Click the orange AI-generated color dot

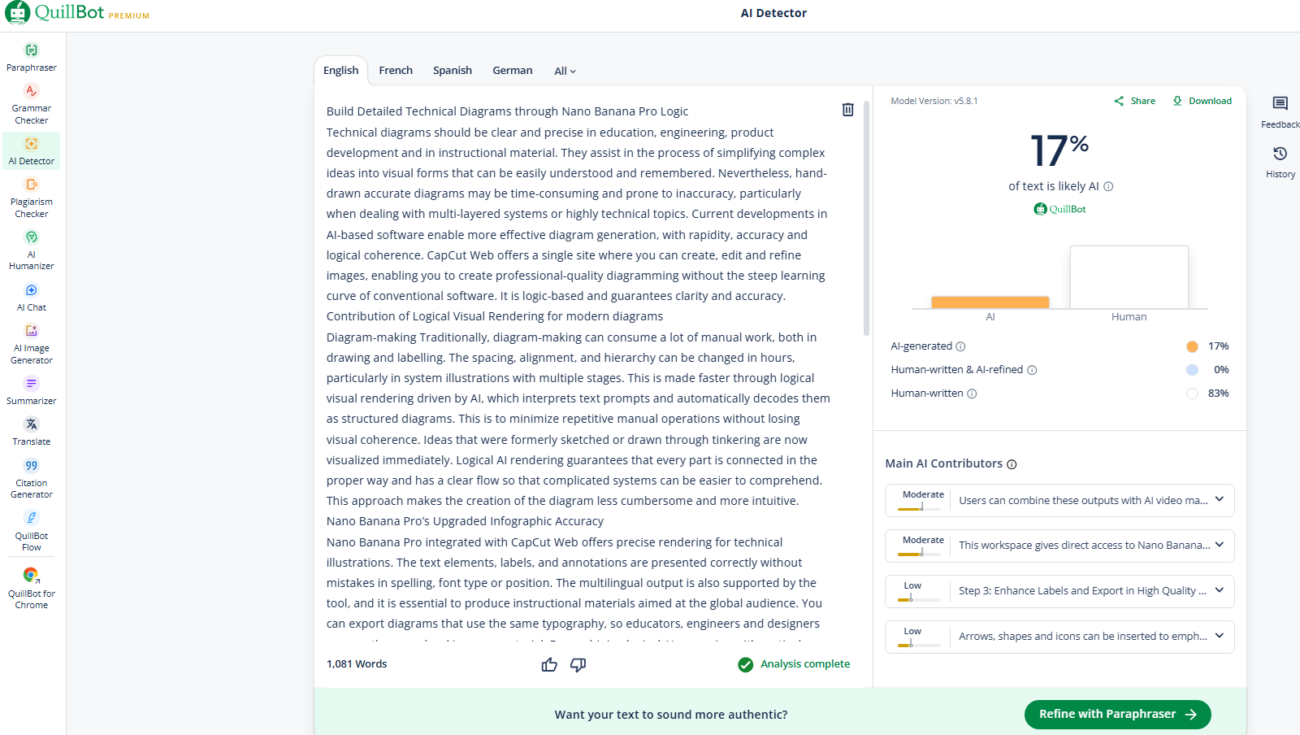pos(1192,347)
